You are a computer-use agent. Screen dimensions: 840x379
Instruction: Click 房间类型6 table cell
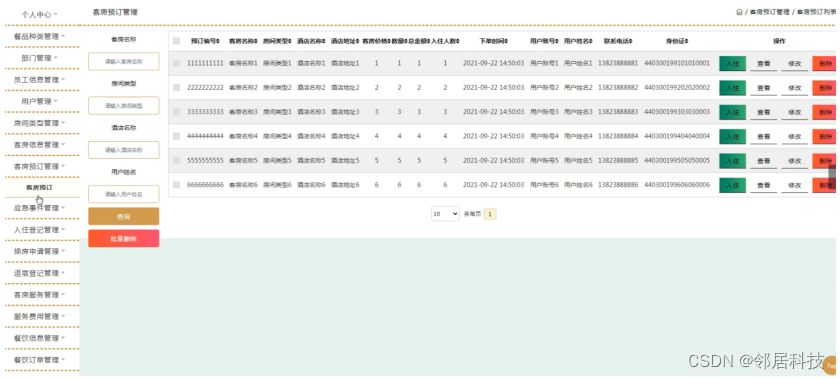click(x=277, y=184)
